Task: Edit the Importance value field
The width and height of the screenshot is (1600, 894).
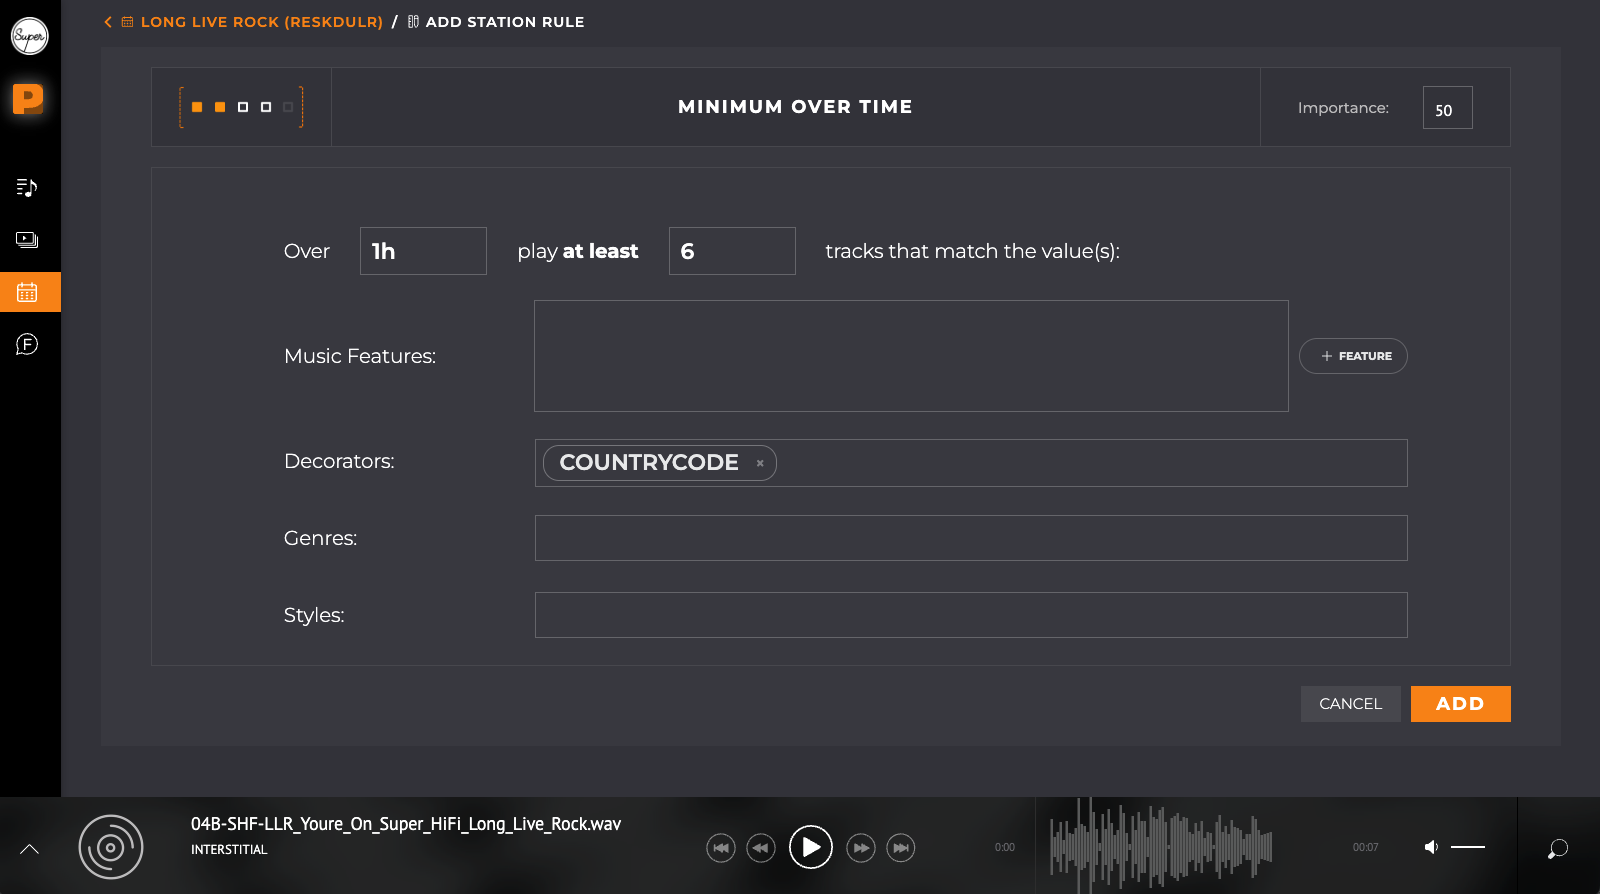Action: coord(1447,108)
